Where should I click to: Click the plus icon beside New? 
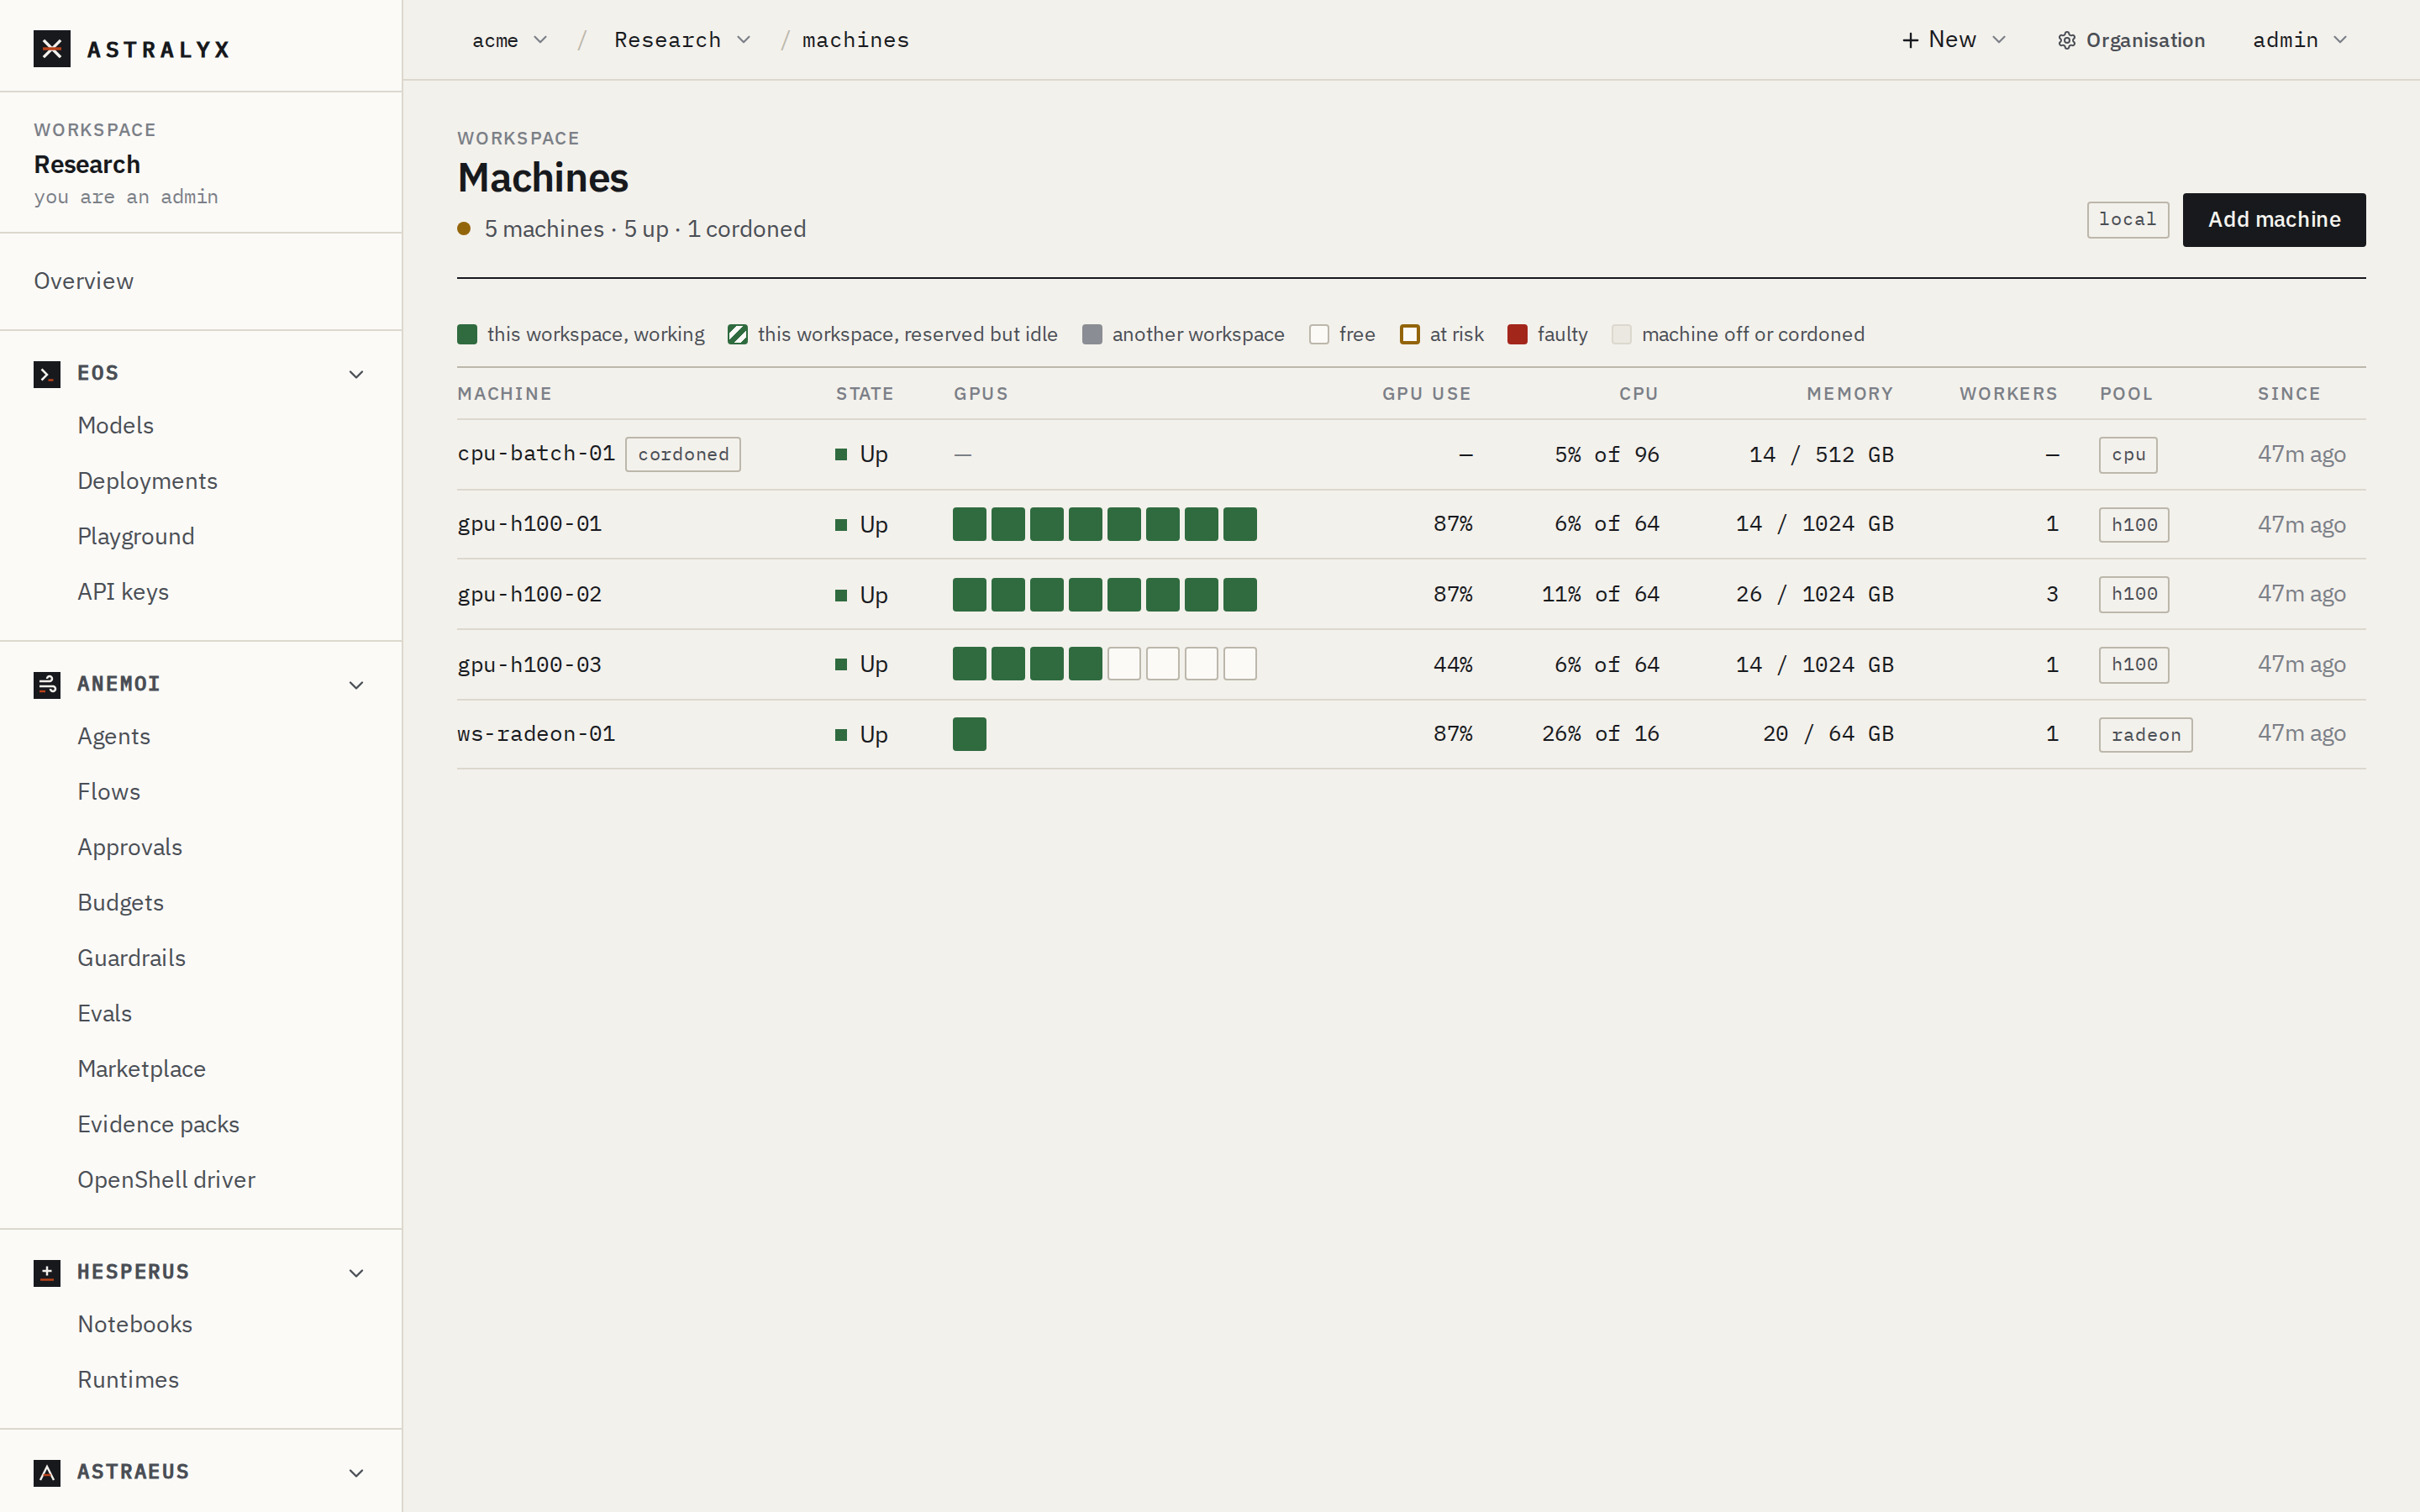pos(1910,40)
